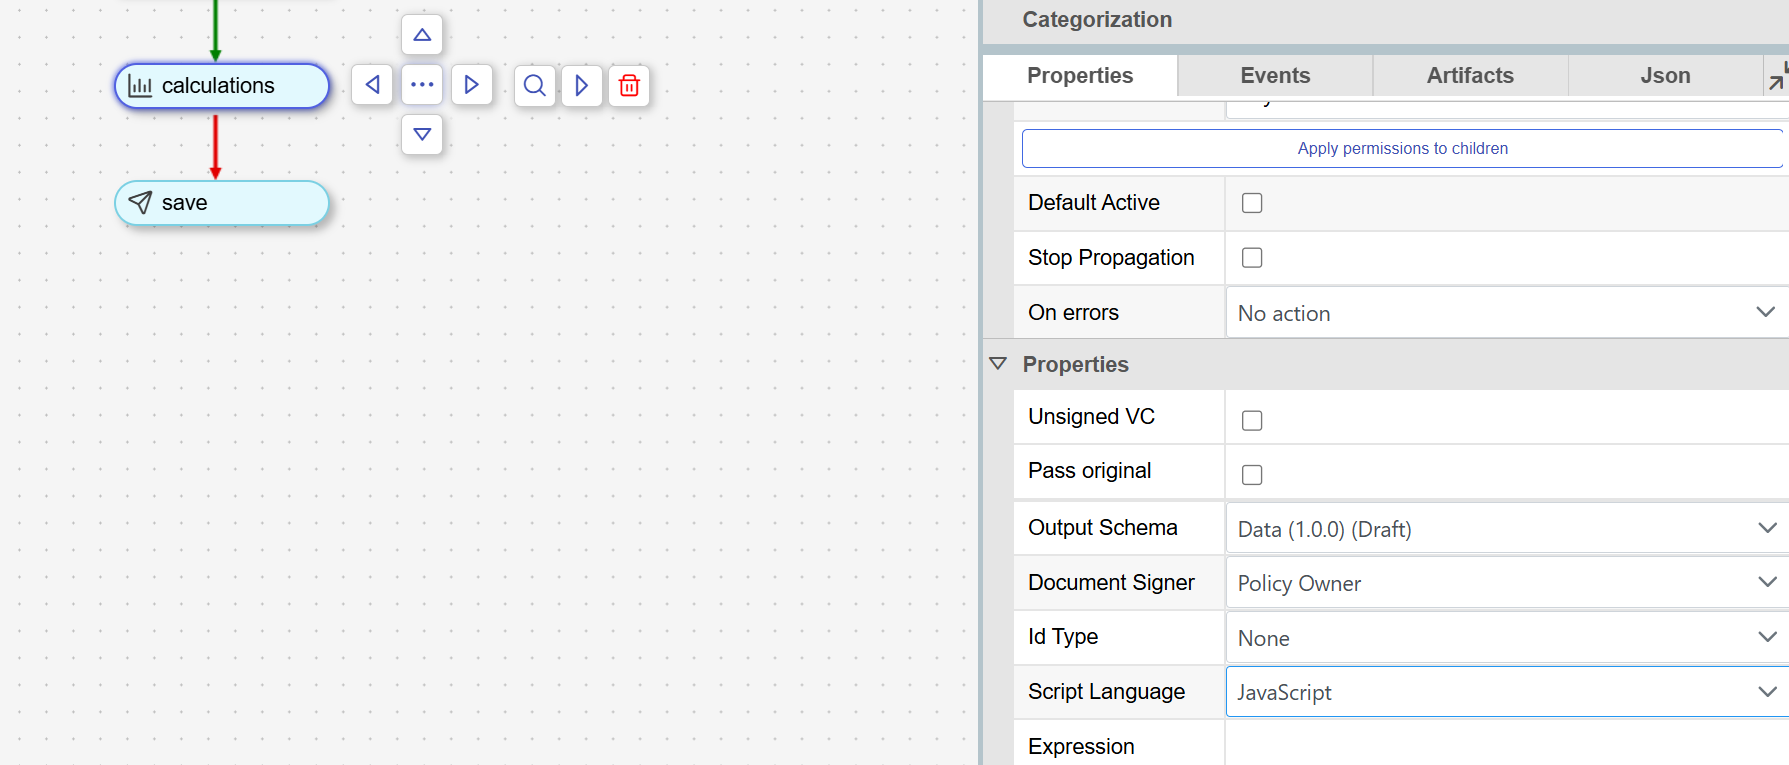Click the arrow icon next to magnifier
Image resolution: width=1789 pixels, height=765 pixels.
click(x=581, y=86)
